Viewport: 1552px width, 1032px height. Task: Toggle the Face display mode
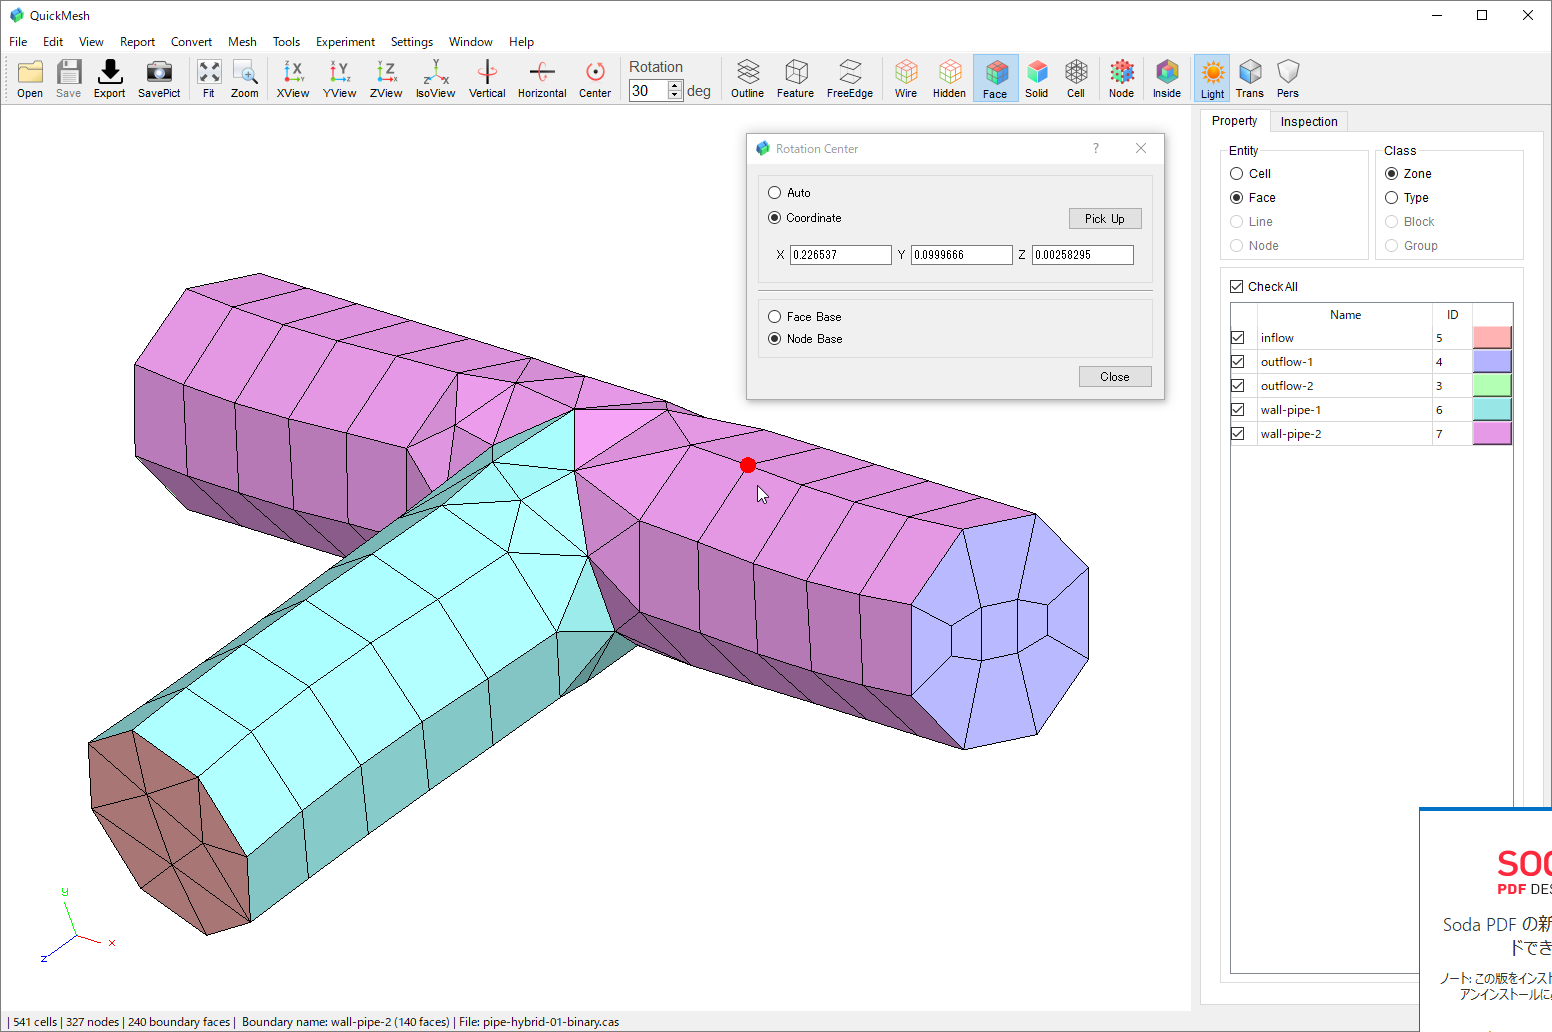click(995, 78)
